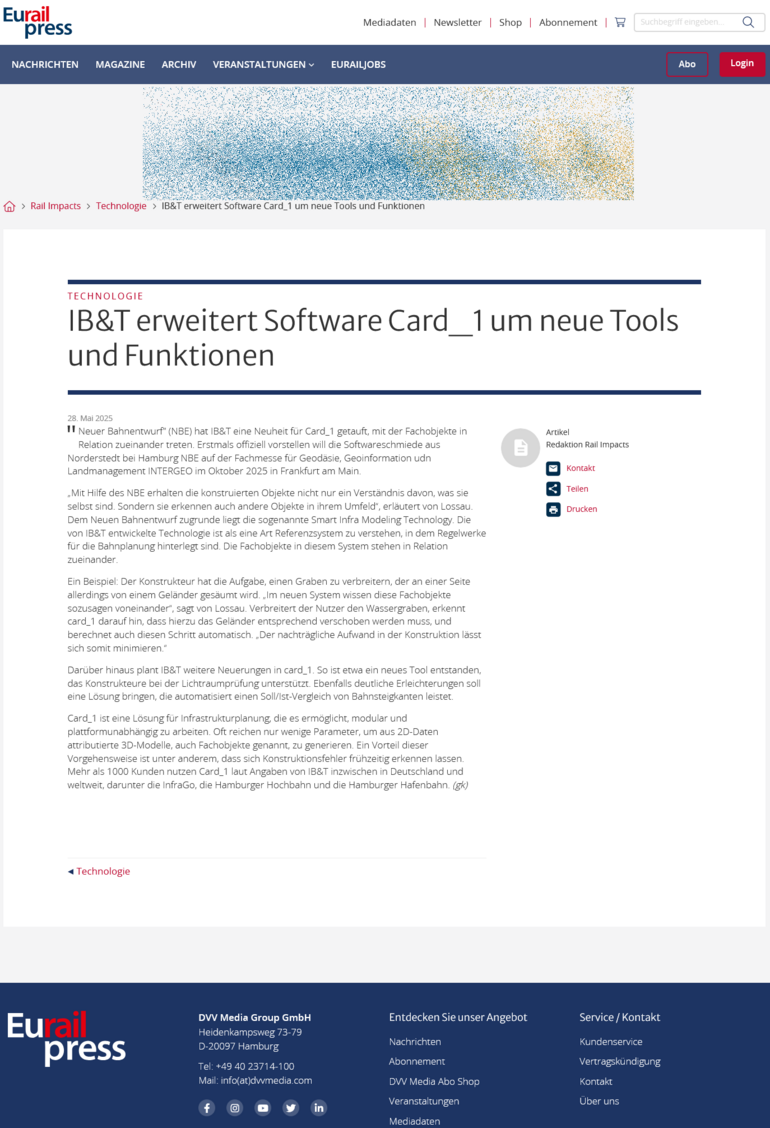Screen dimensions: 770x1128
Task: Click the back to Technologie link
Action: [102, 871]
